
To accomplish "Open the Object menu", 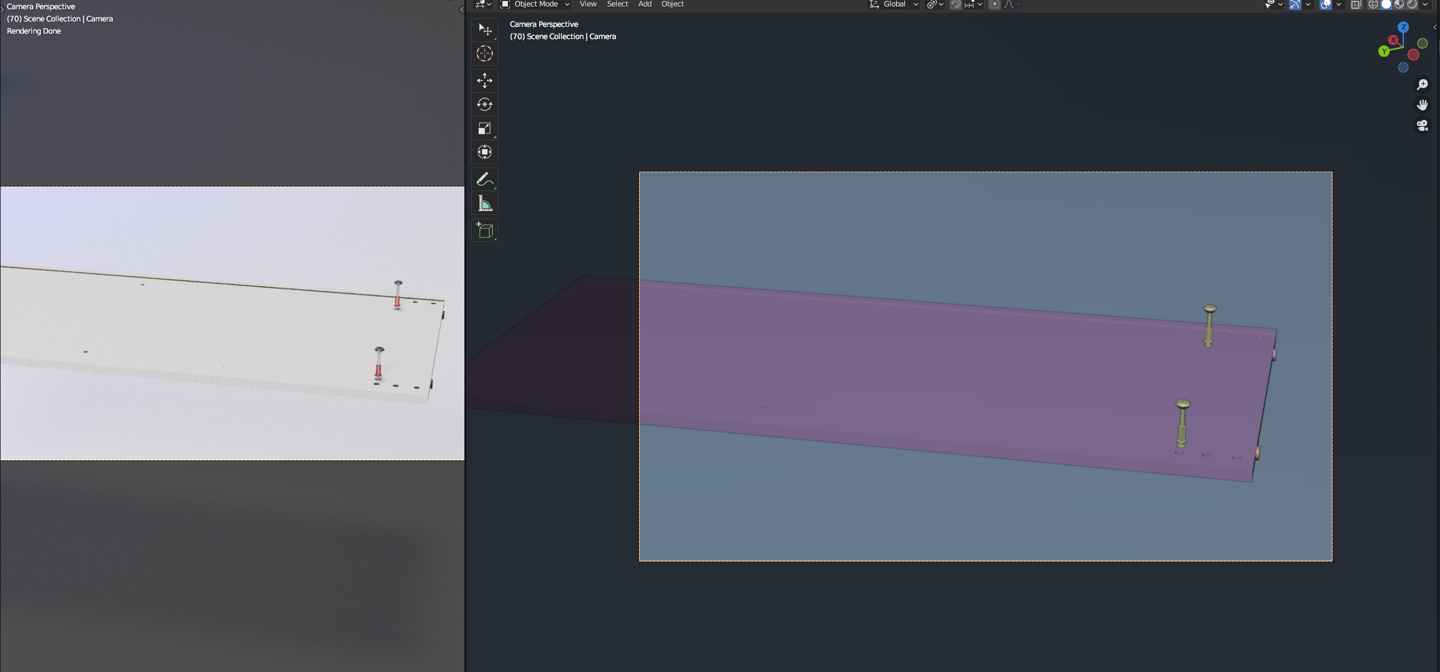I will (672, 4).
